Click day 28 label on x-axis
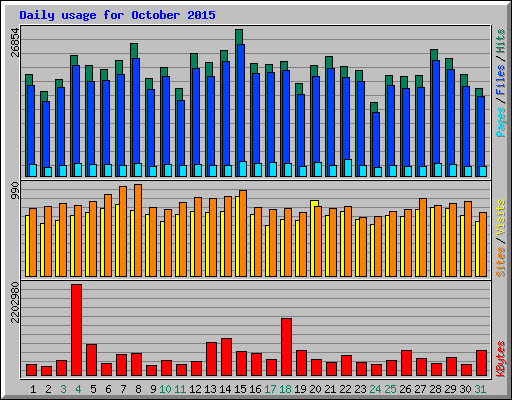The height and width of the screenshot is (400, 512). point(435,389)
